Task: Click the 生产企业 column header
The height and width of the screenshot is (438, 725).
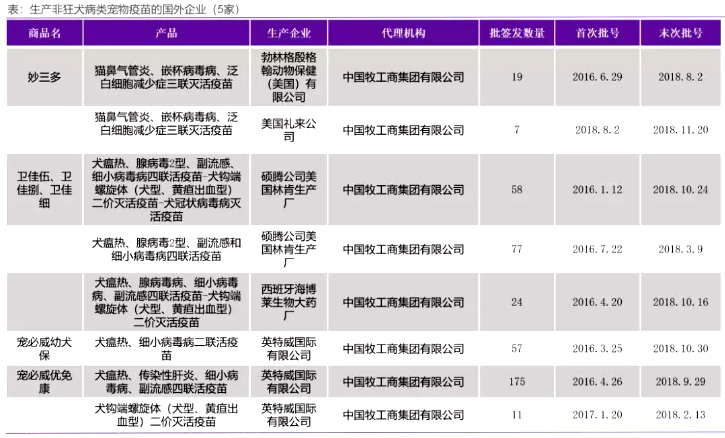Action: coord(289,33)
